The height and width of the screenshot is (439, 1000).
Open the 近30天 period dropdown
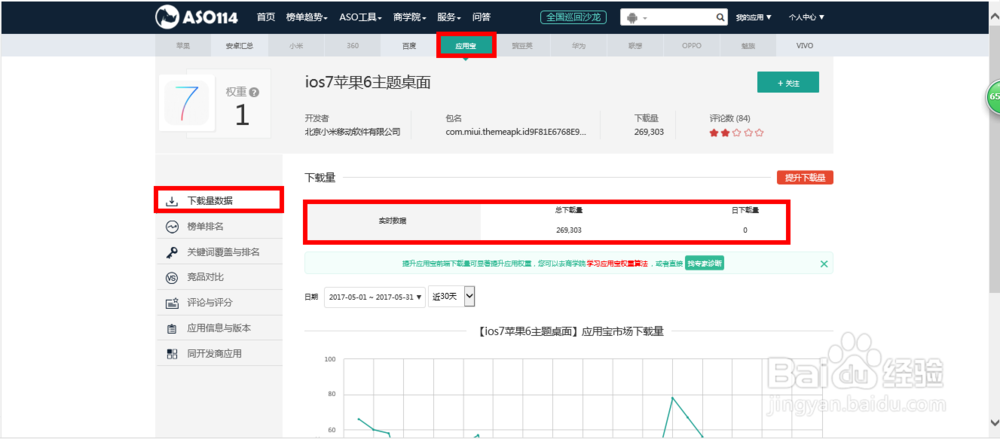tap(452, 297)
